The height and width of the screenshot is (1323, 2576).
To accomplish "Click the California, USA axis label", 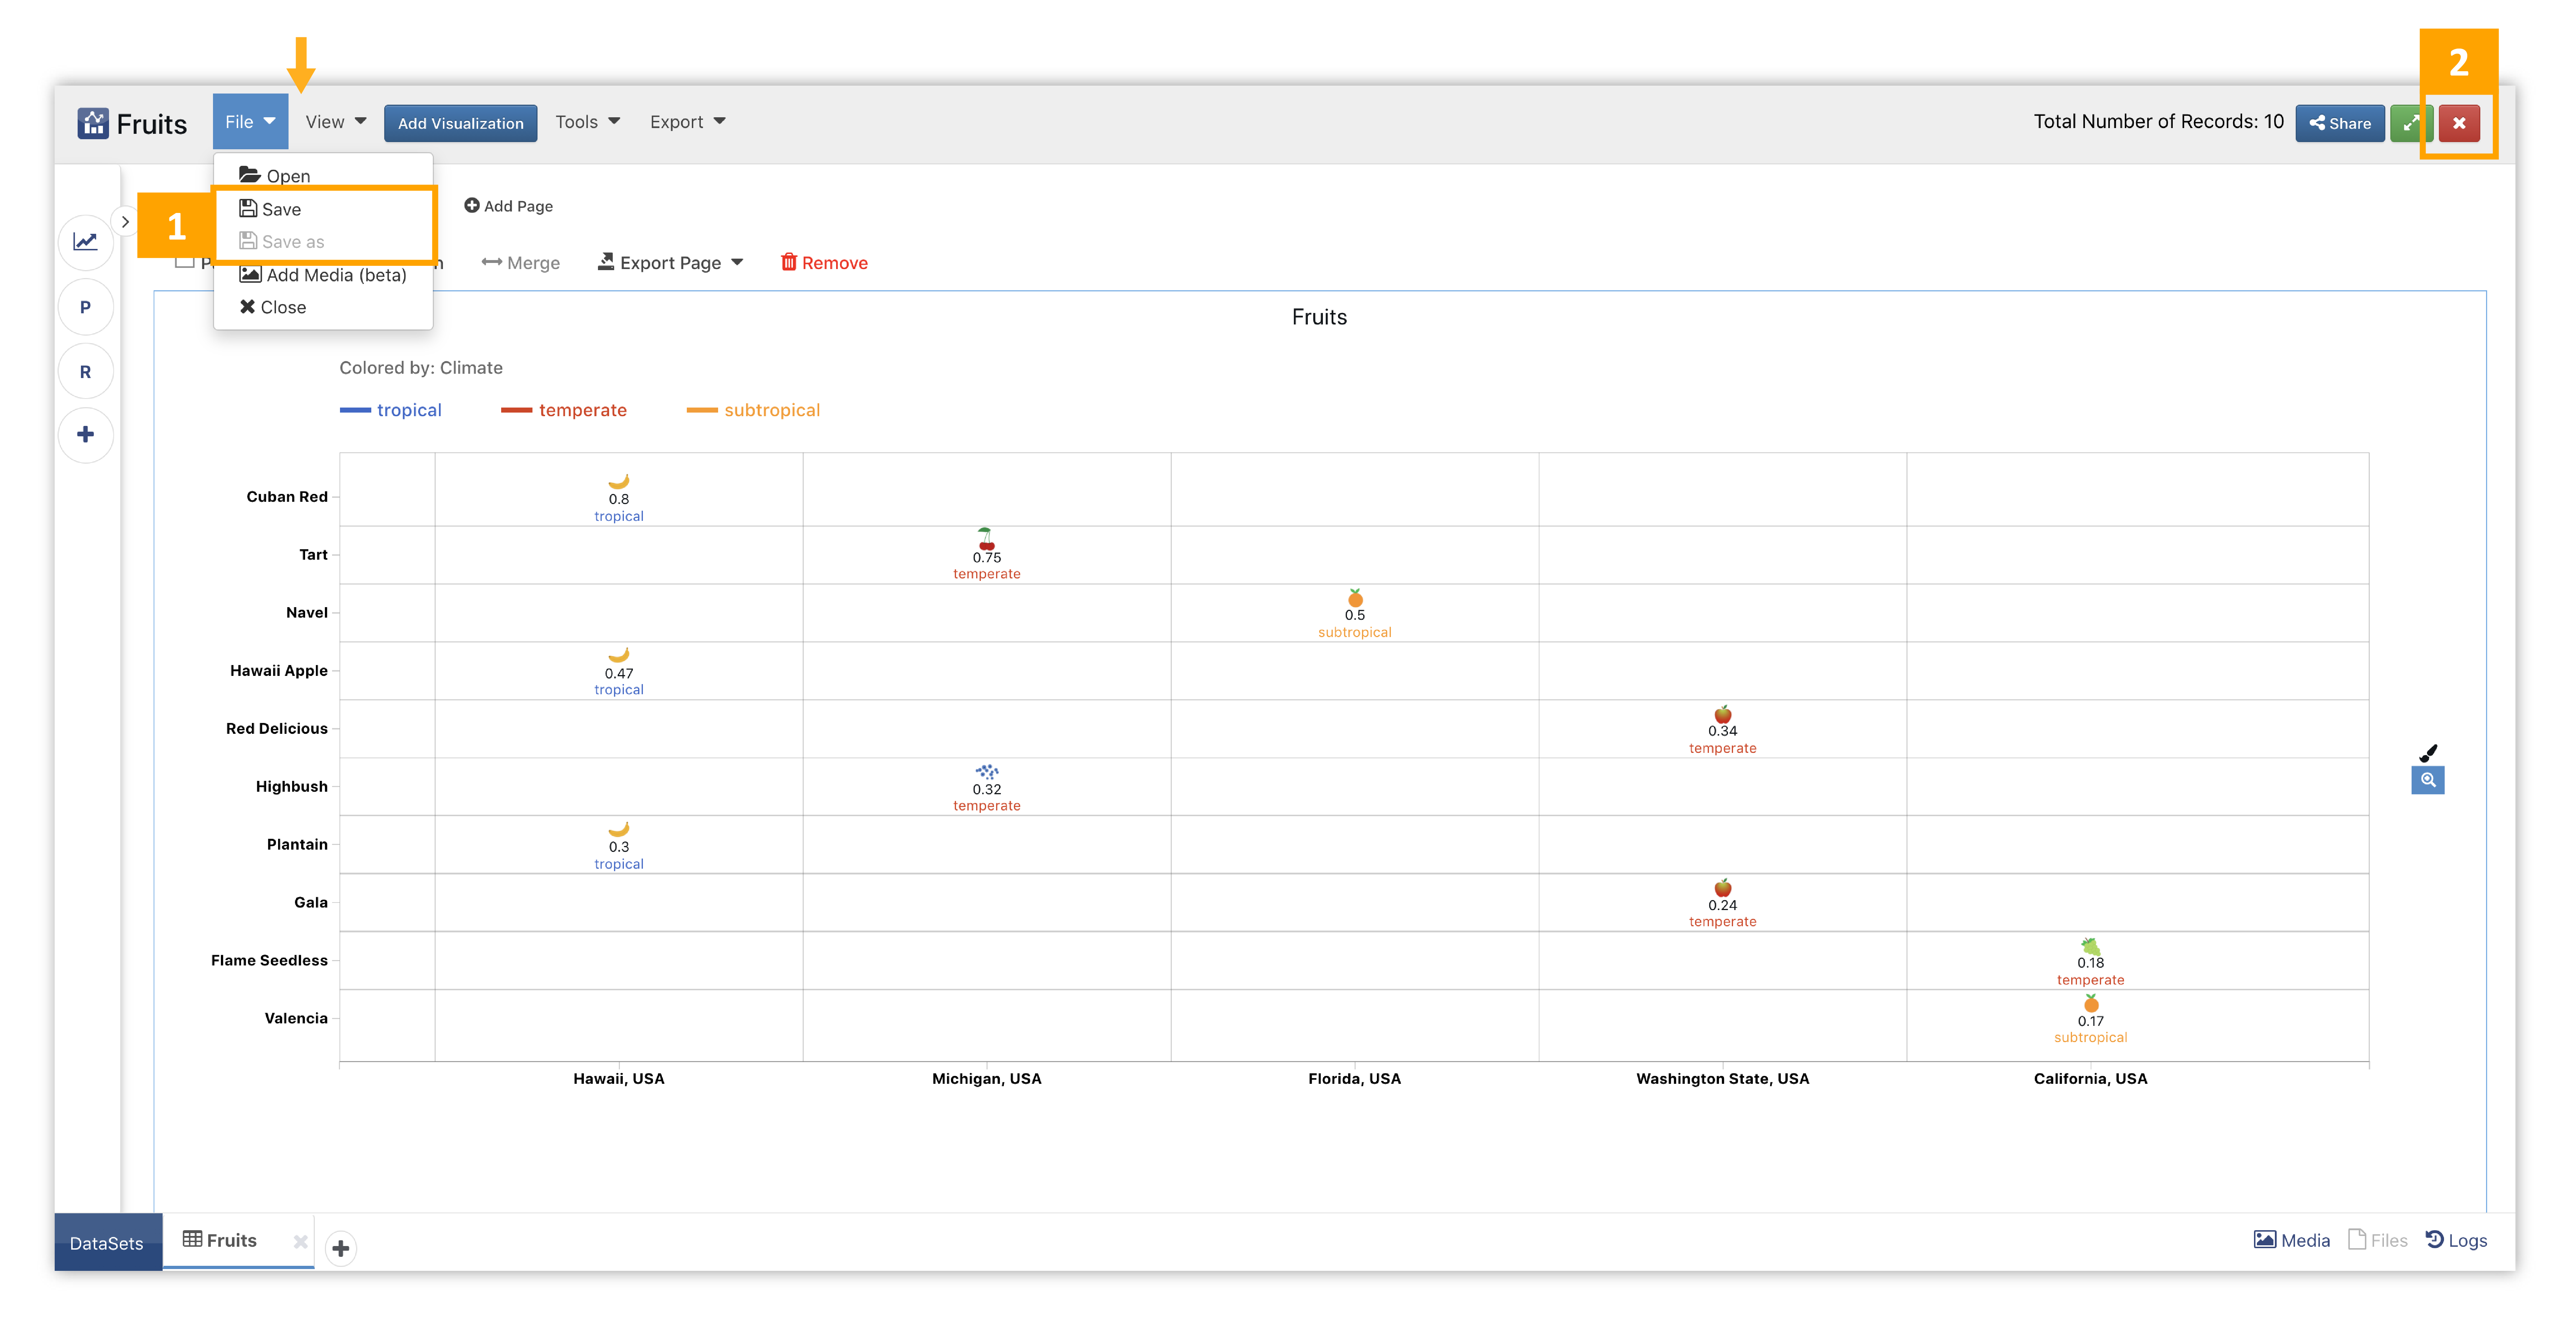I will 2091,1079.
